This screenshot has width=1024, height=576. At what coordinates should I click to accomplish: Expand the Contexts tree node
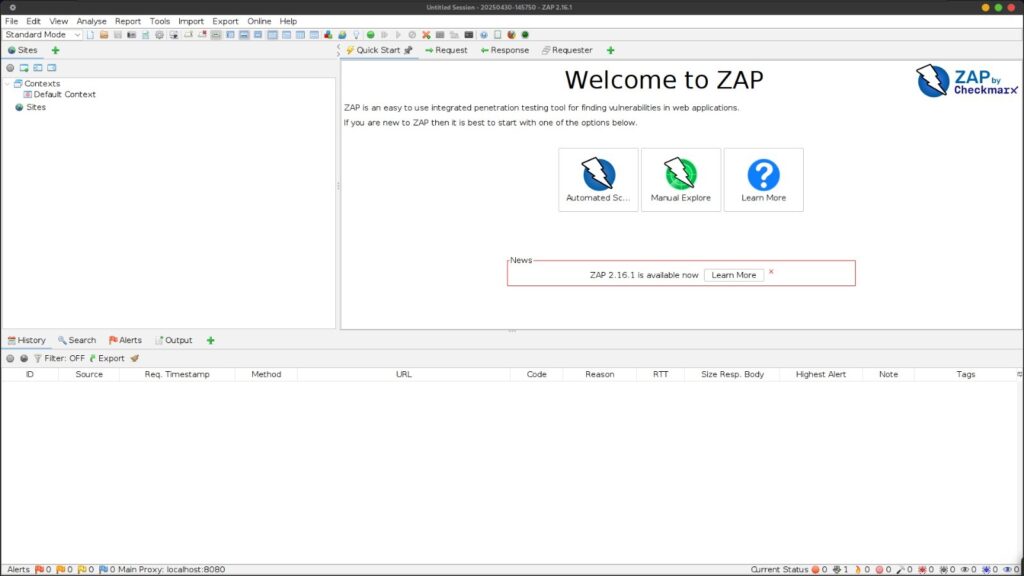(x=7, y=84)
